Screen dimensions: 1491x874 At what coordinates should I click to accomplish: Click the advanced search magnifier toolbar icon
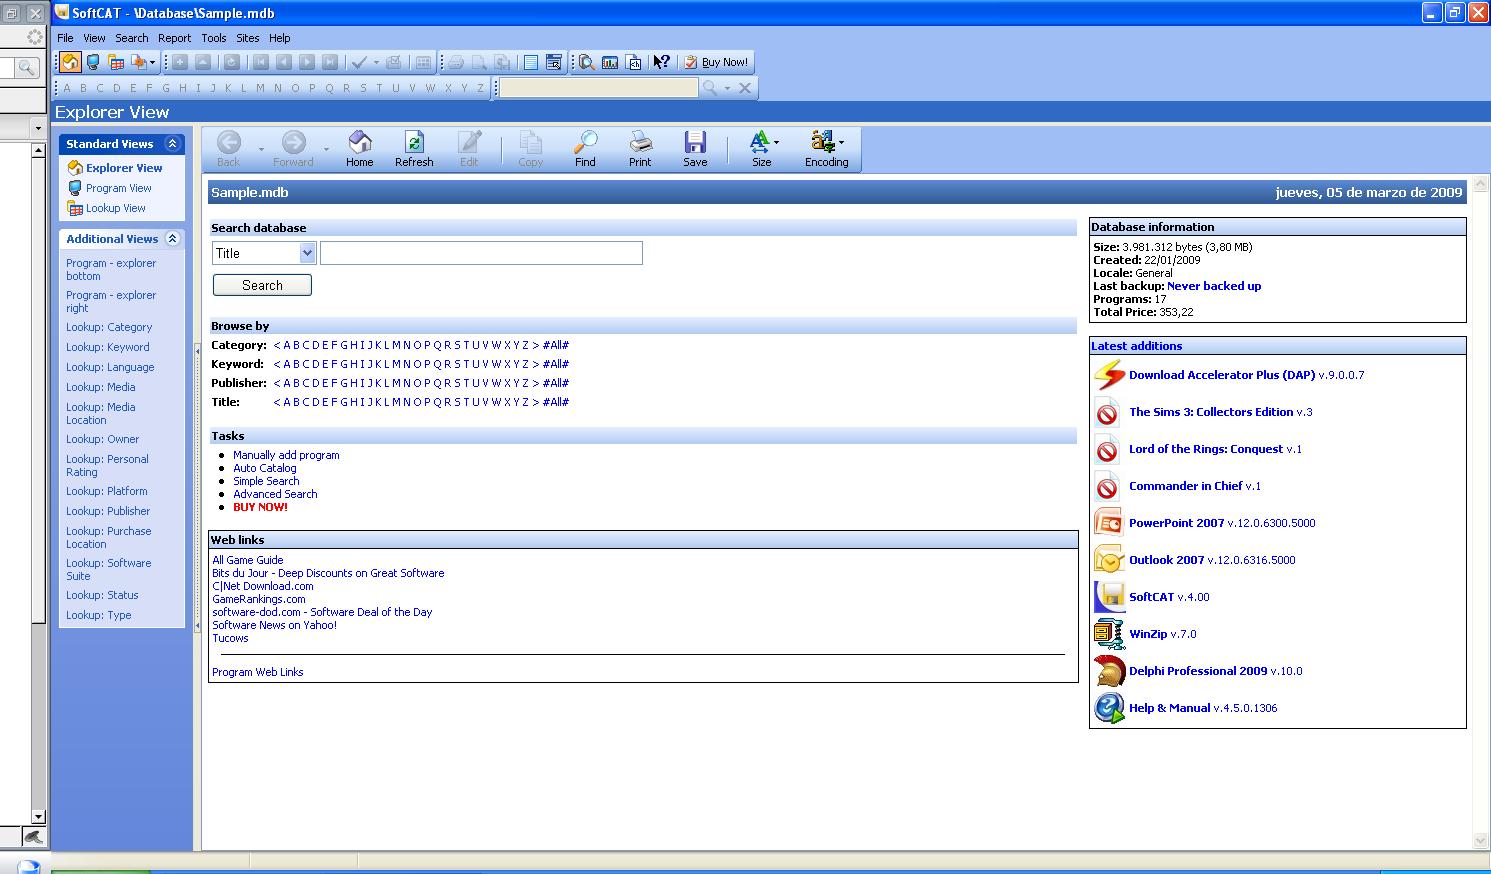click(587, 62)
